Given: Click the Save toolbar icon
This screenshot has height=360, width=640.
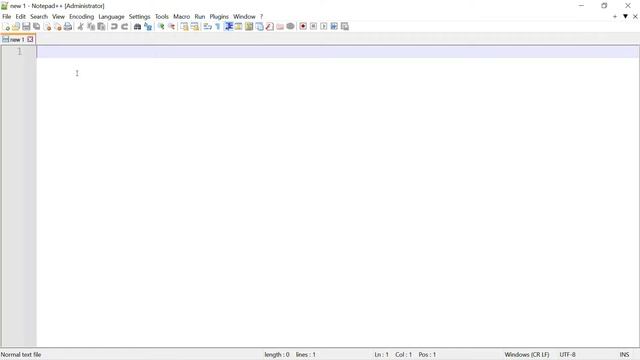Looking at the screenshot, I should pyautogui.click(x=26, y=27).
